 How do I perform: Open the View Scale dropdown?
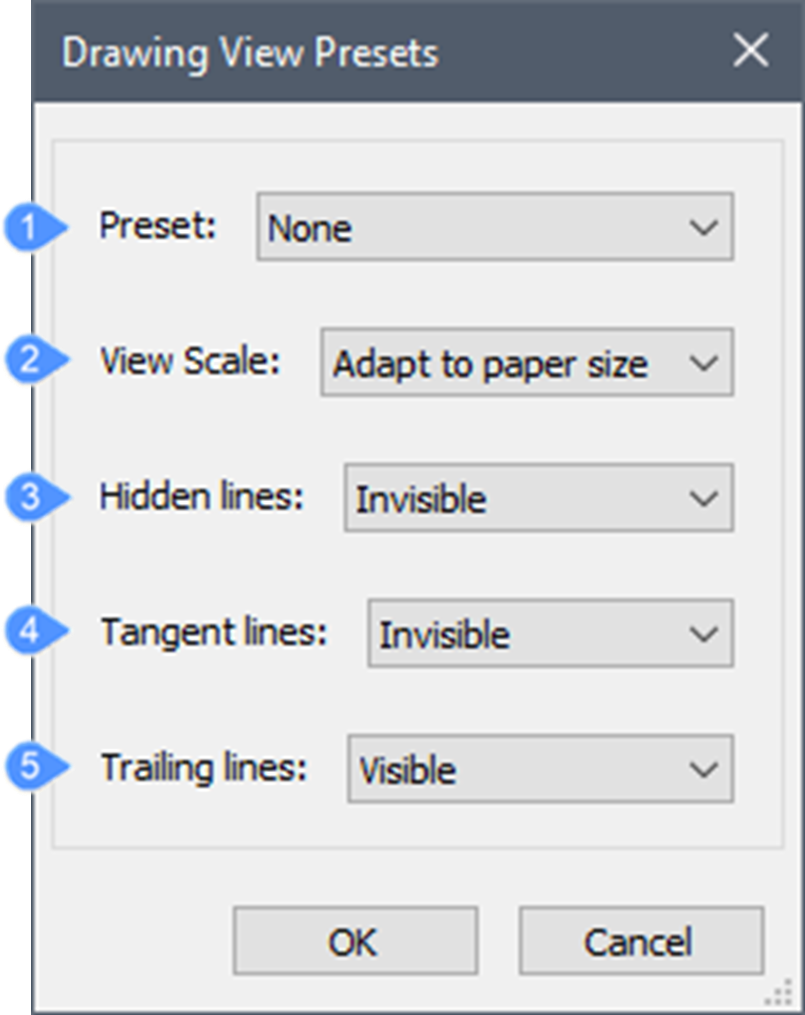point(526,363)
